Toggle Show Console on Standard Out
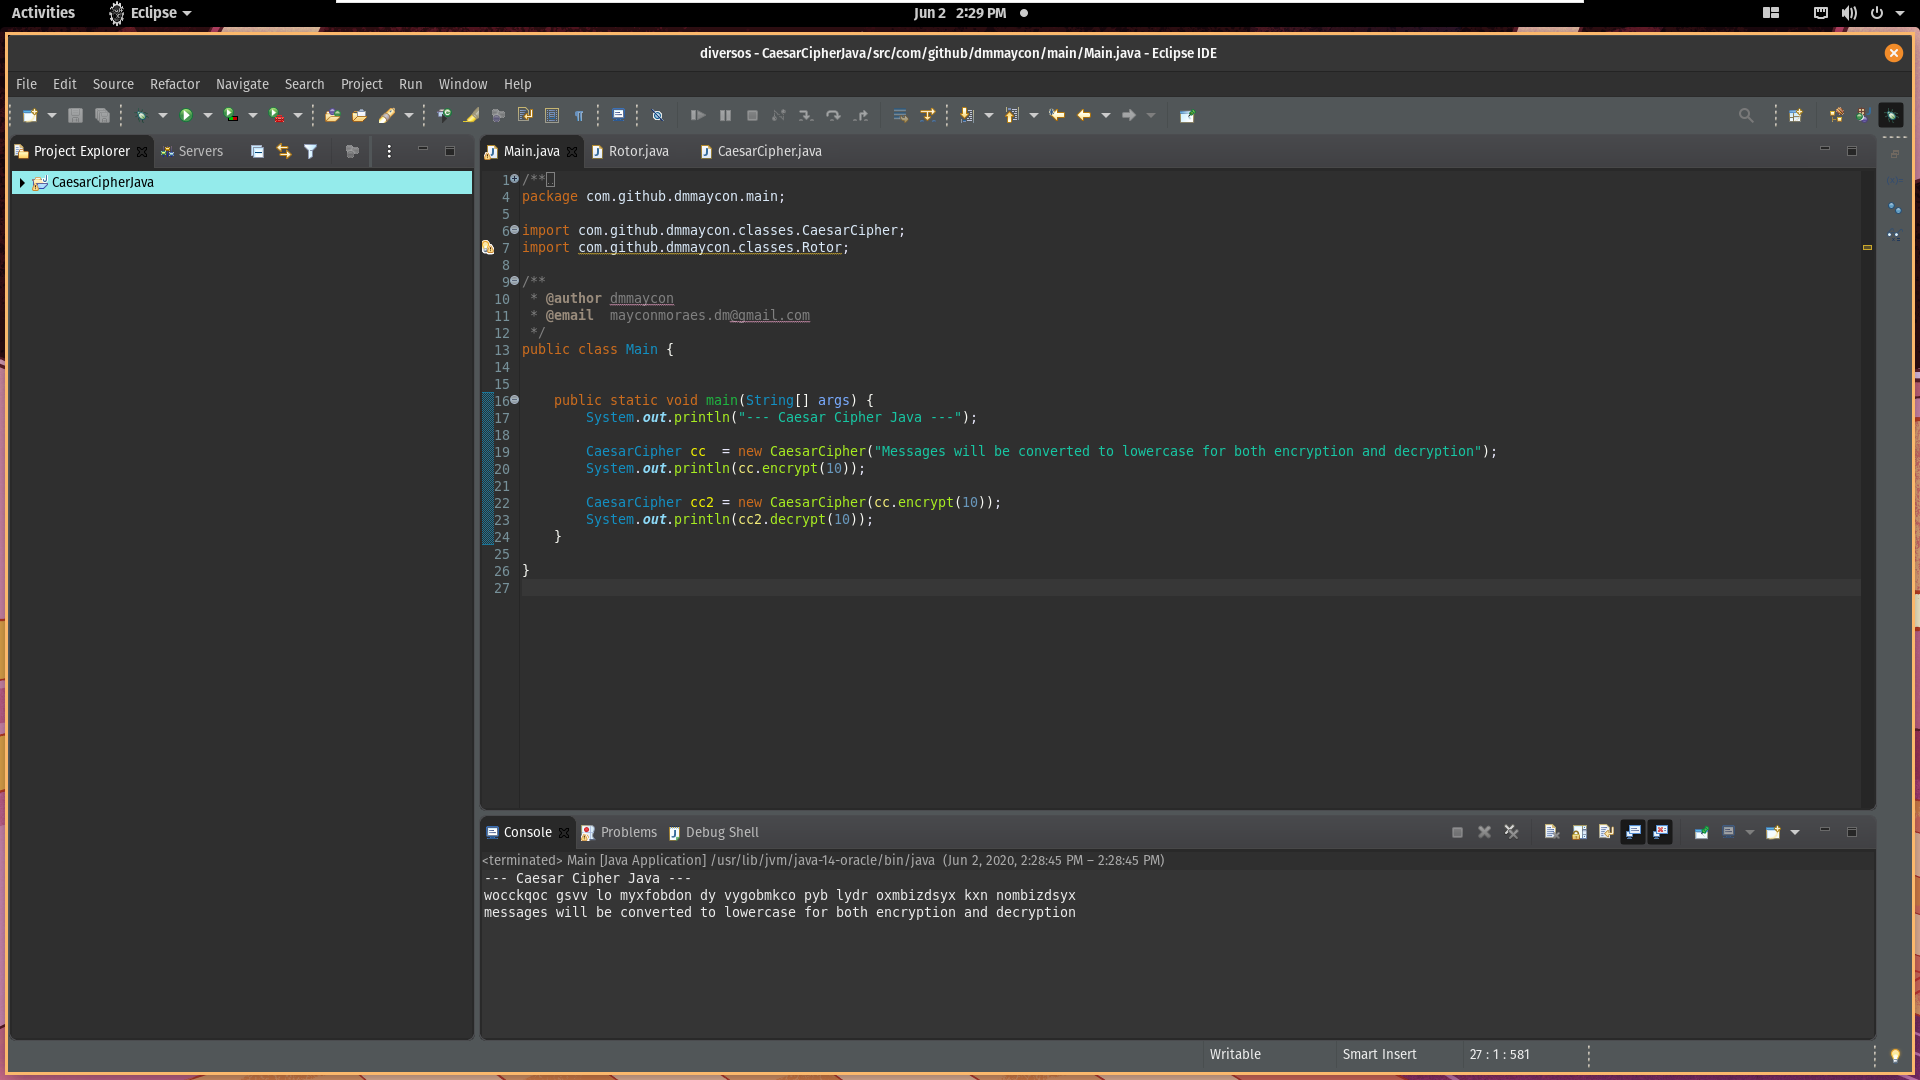 tap(1633, 832)
